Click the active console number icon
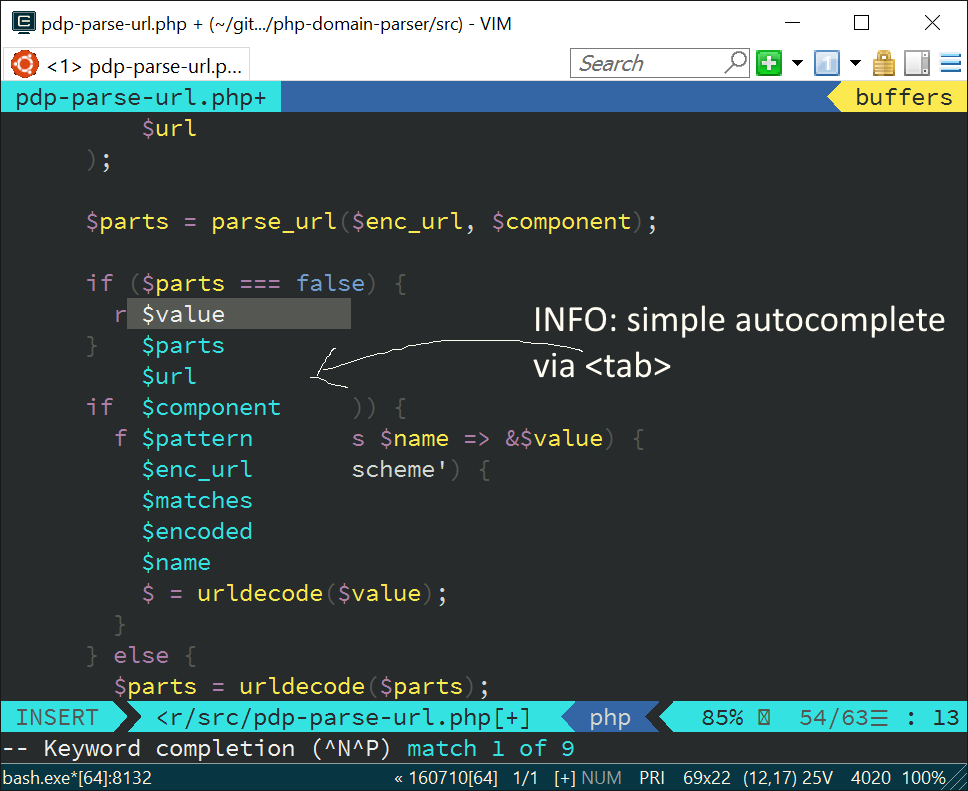 pyautogui.click(x=826, y=63)
